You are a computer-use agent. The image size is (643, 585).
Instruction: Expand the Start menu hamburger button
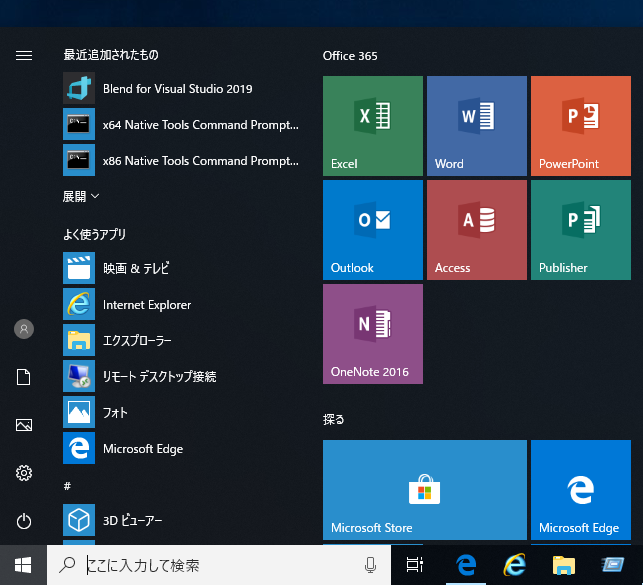click(24, 55)
